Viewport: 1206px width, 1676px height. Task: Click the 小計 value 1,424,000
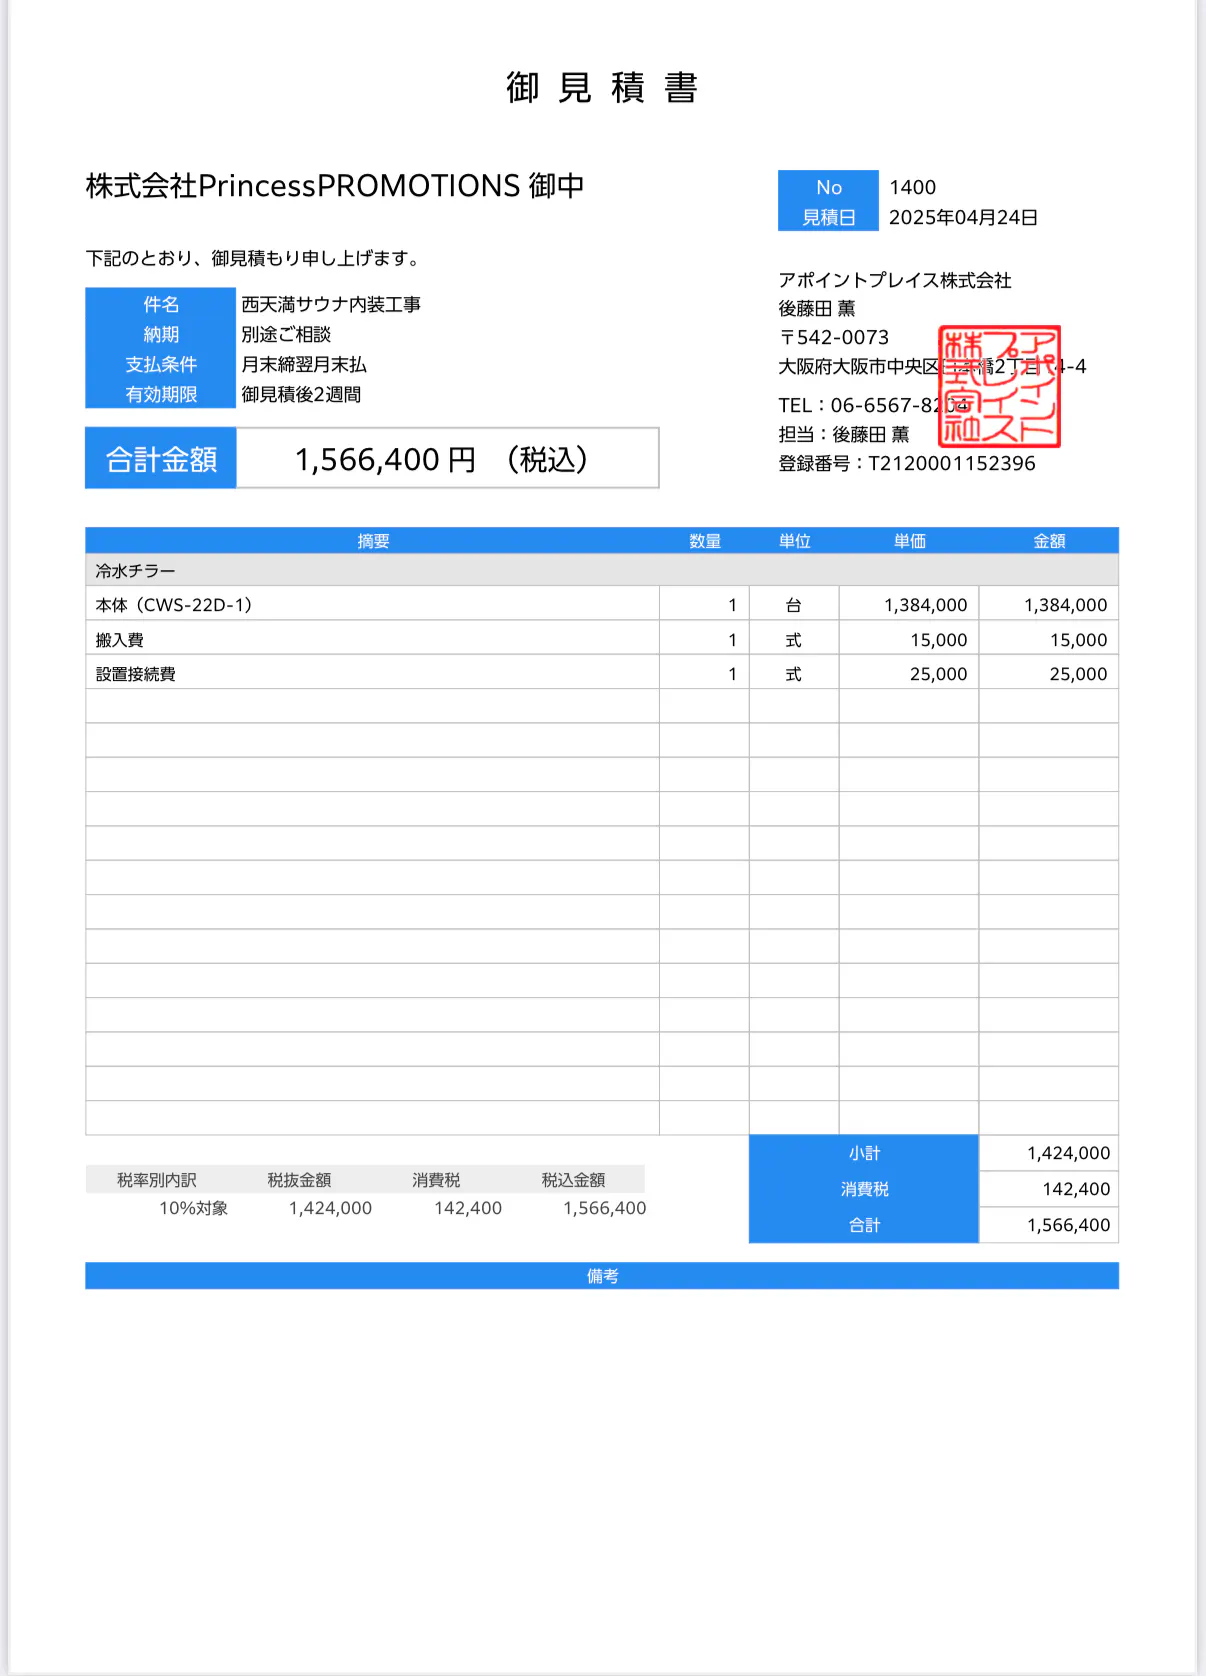[x=1067, y=1153]
